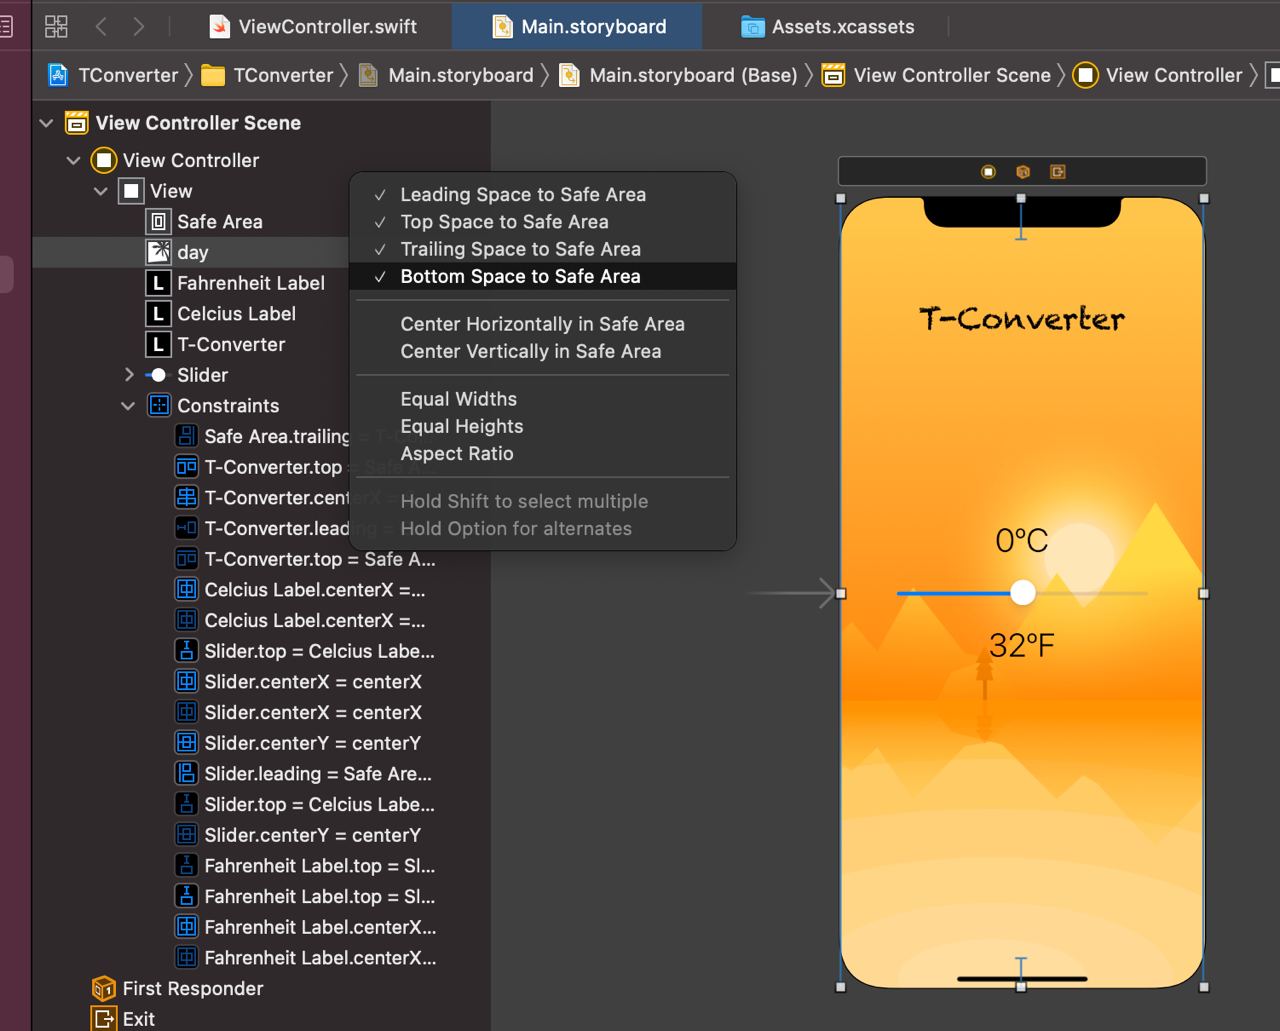Switch to the ViewController.swift tab
1280x1031 pixels.
(x=313, y=27)
